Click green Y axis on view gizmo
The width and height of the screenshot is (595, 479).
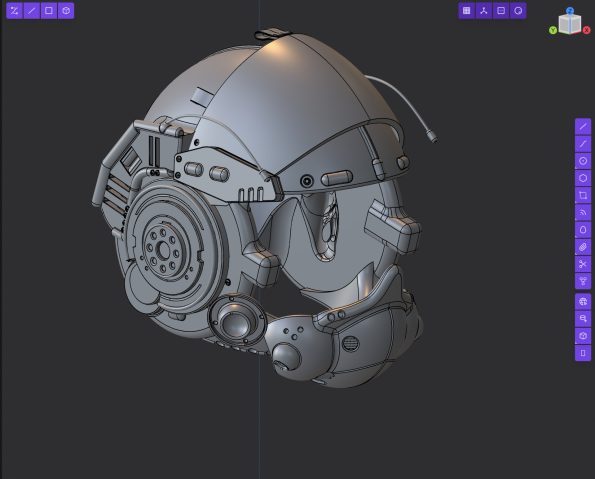[553, 30]
